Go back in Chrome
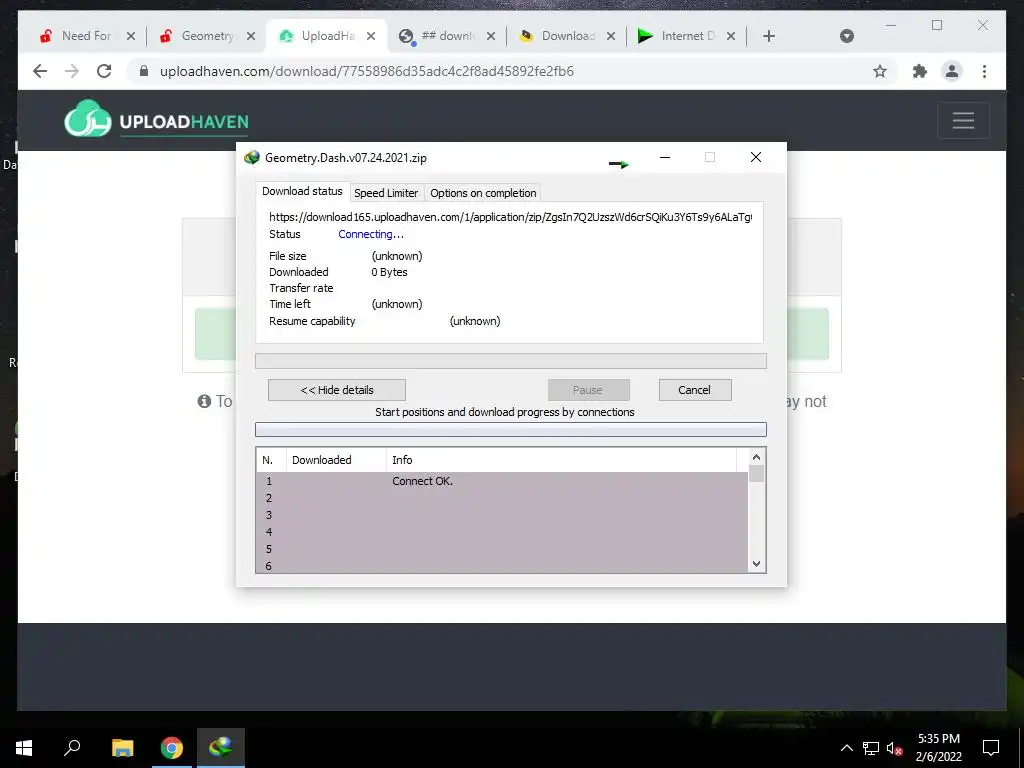Image resolution: width=1024 pixels, height=768 pixels. [x=40, y=71]
